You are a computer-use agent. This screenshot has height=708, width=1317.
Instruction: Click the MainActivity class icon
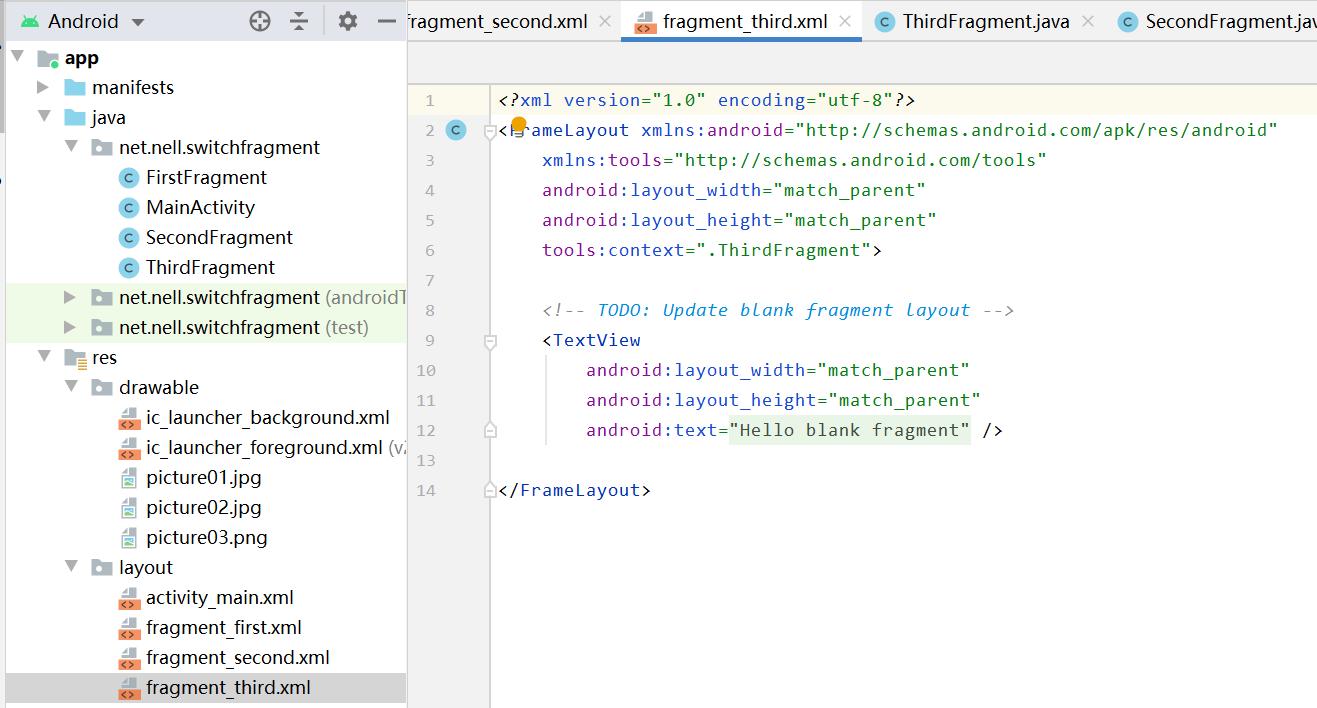point(128,208)
